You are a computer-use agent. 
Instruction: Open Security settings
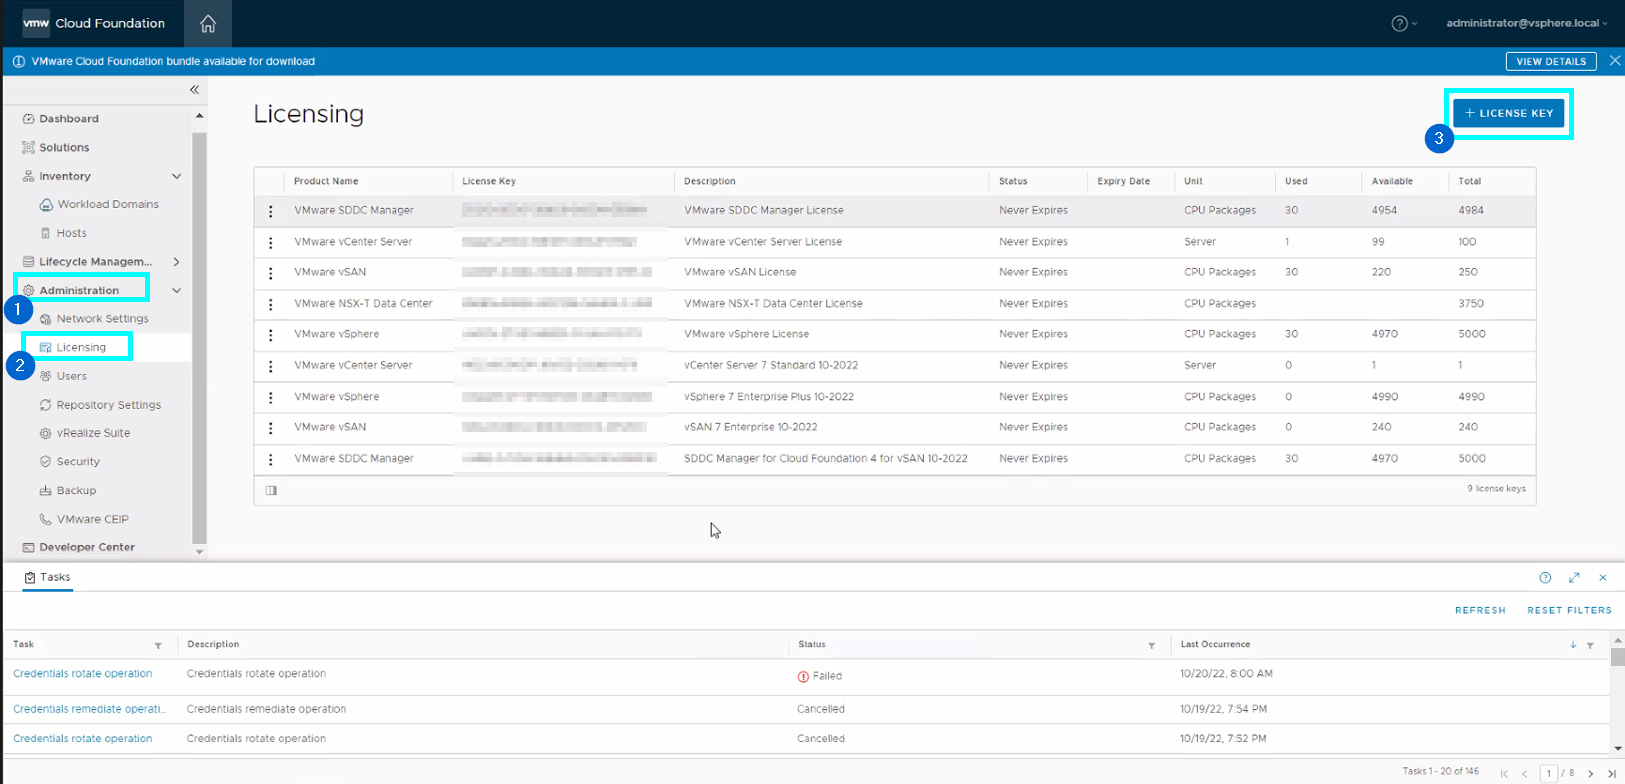tap(78, 462)
